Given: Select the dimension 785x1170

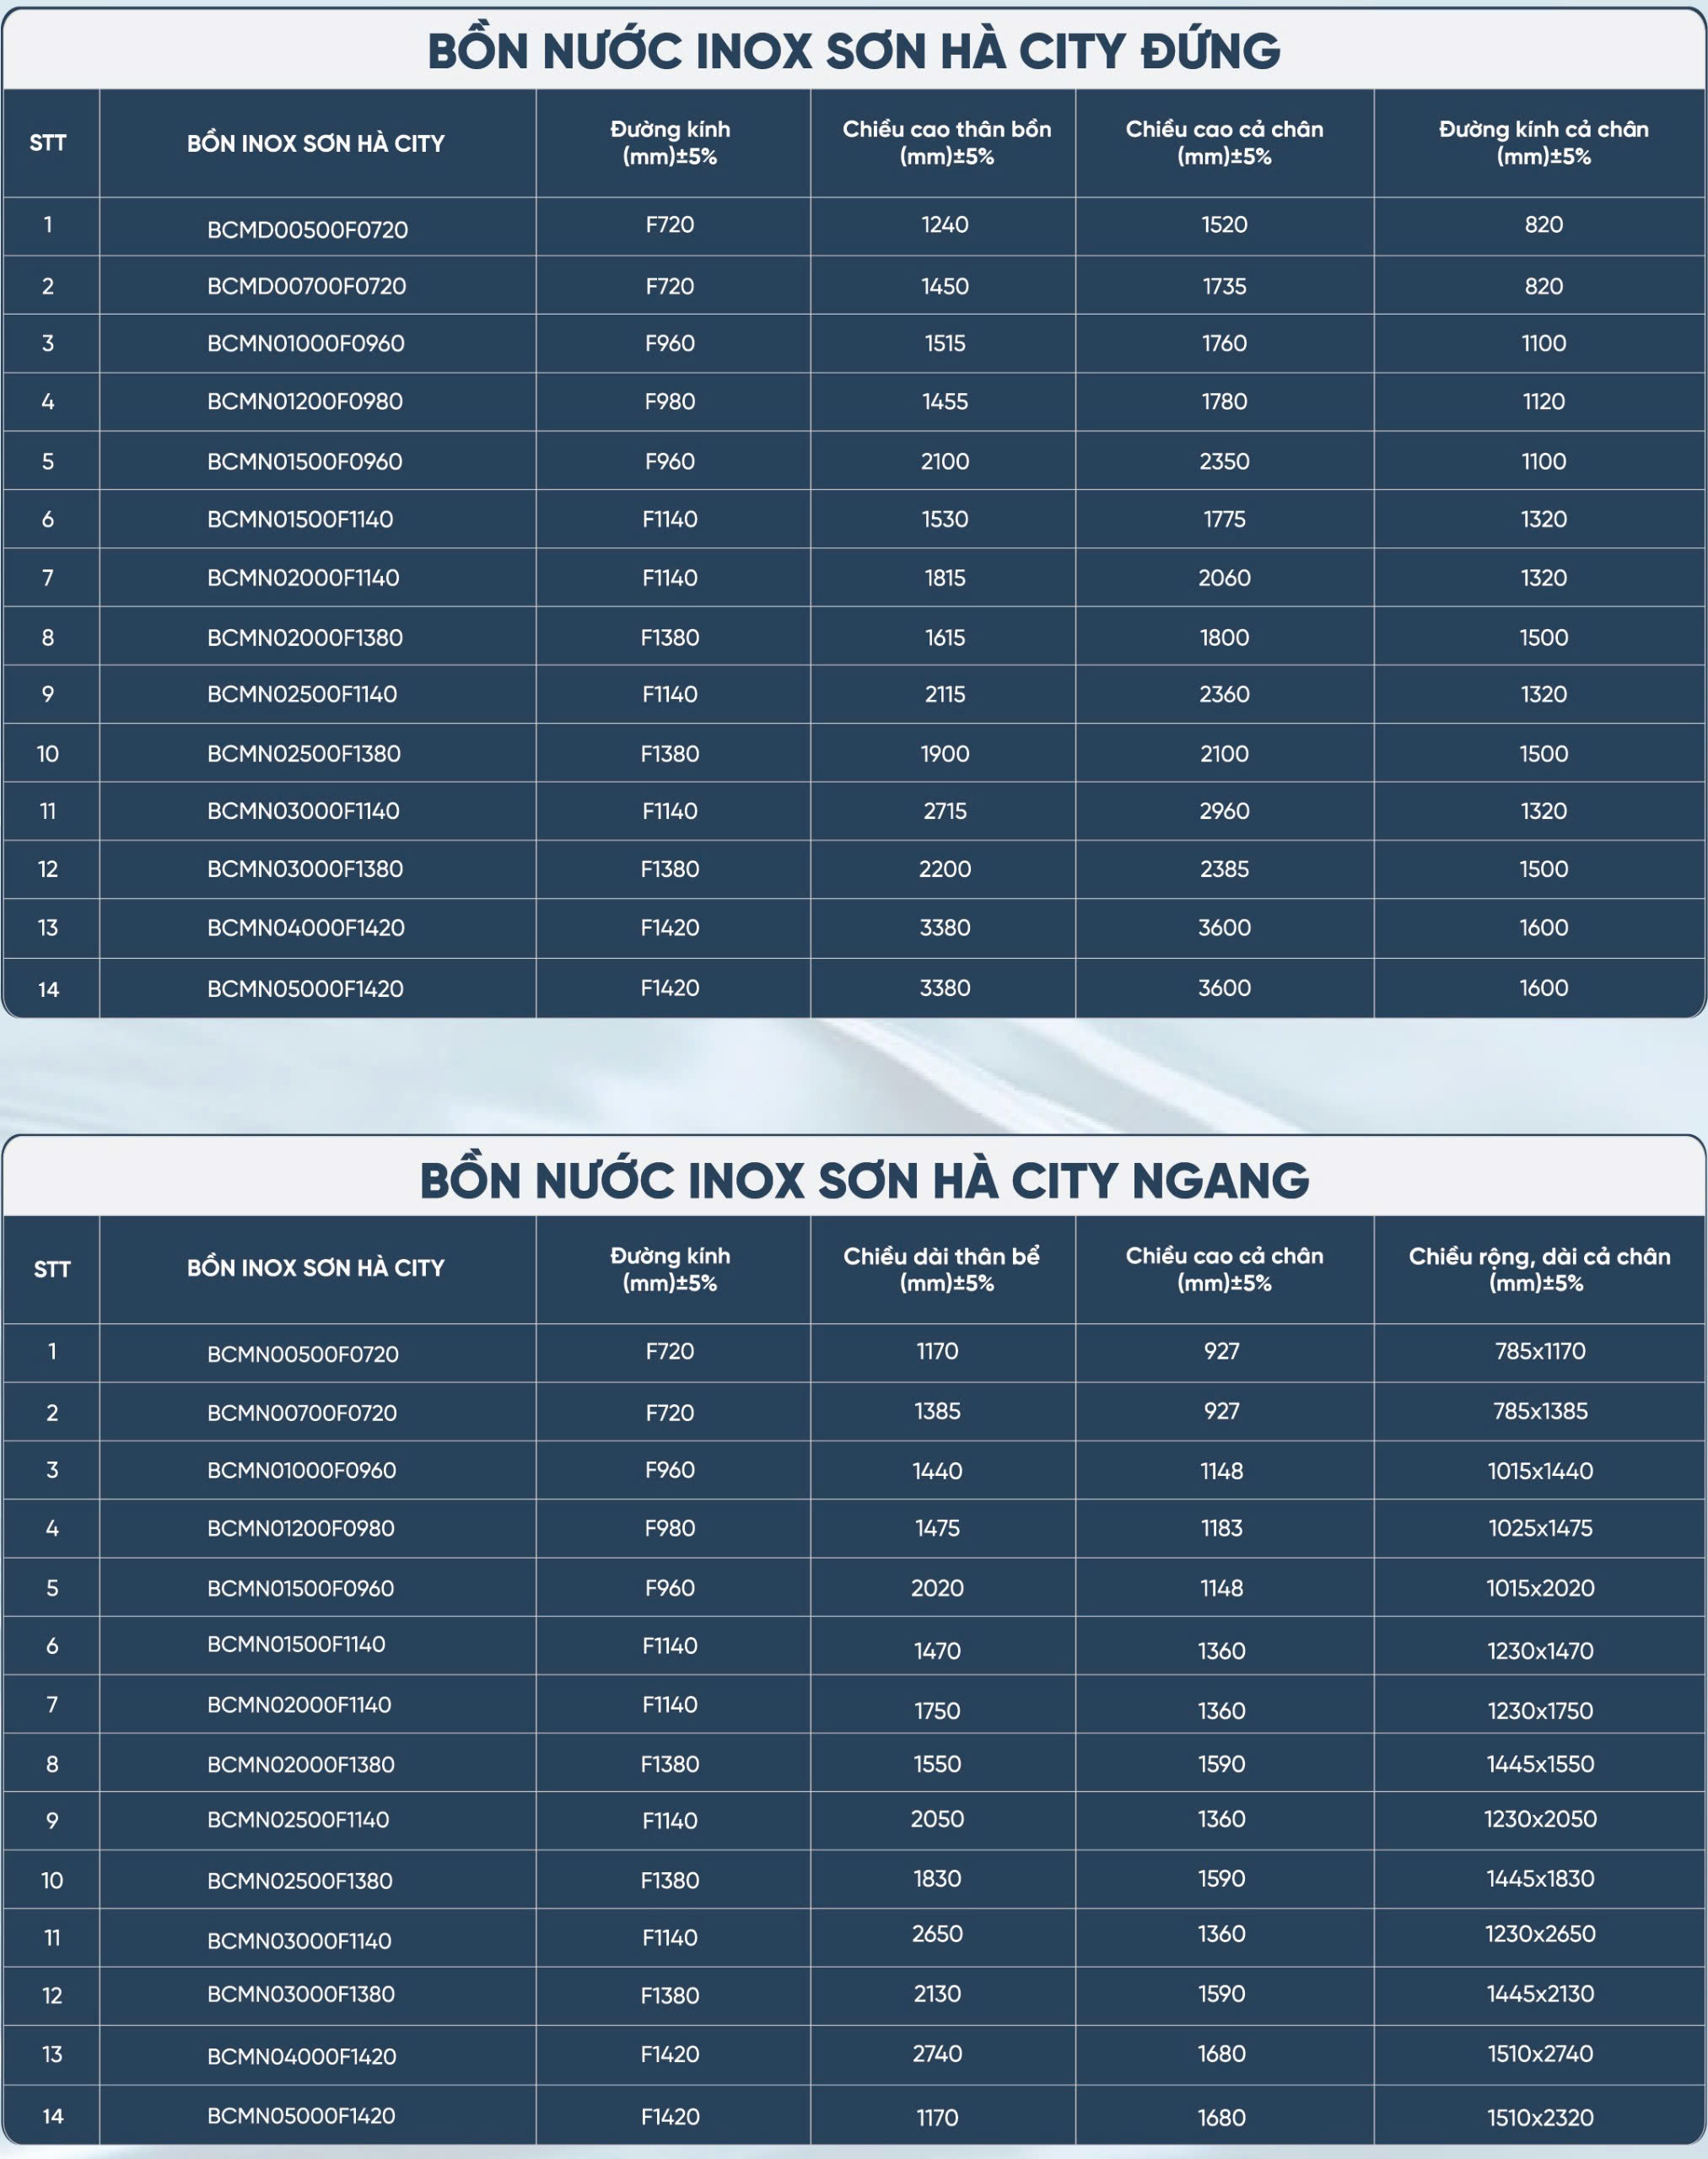Looking at the screenshot, I should point(1540,1351).
